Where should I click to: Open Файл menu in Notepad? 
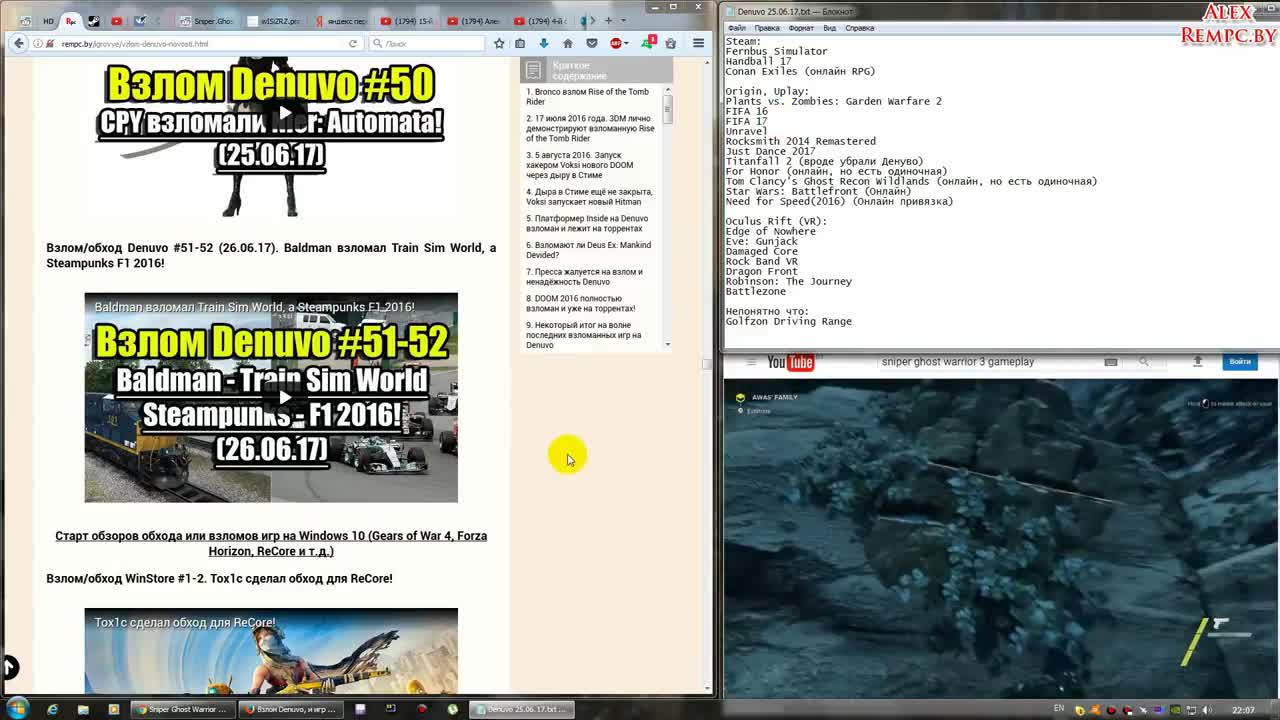point(737,28)
